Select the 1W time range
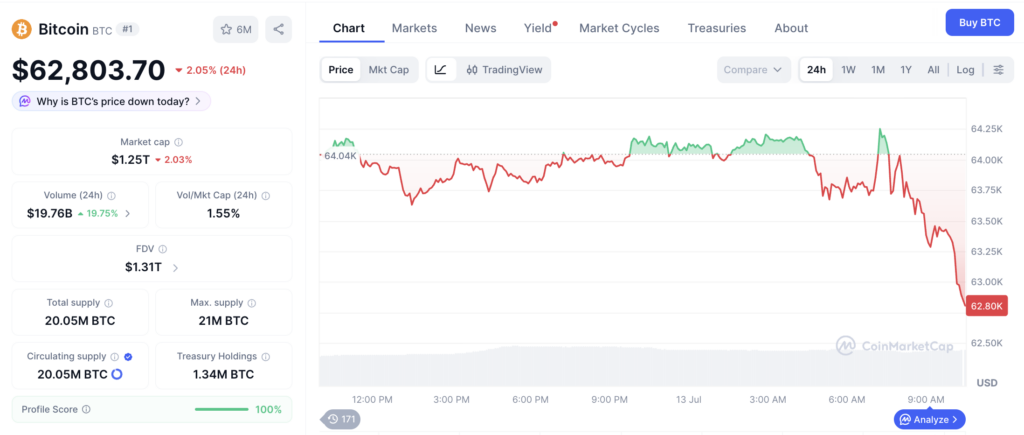 848,70
